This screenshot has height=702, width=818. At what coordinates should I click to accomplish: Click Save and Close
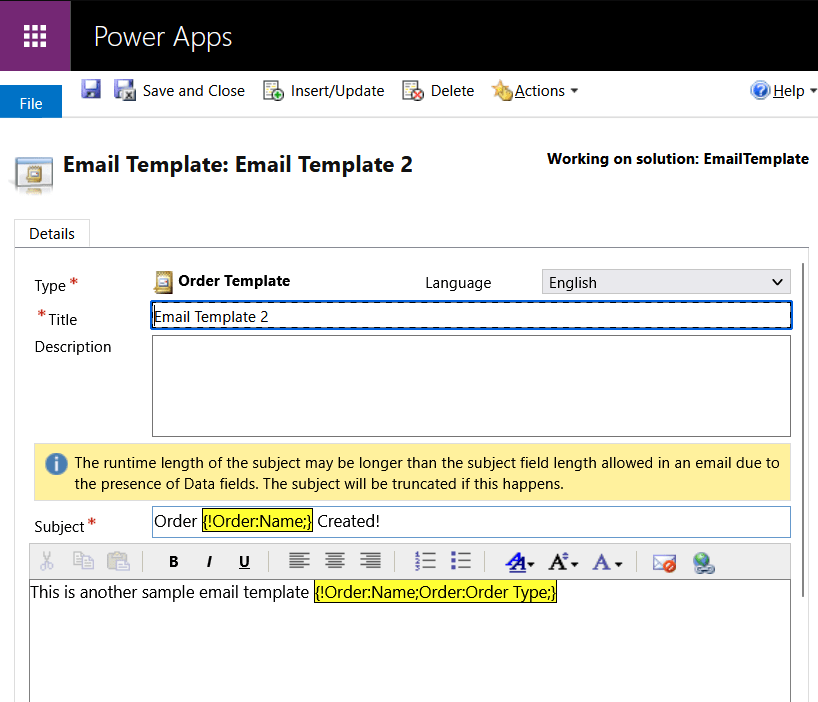179,91
